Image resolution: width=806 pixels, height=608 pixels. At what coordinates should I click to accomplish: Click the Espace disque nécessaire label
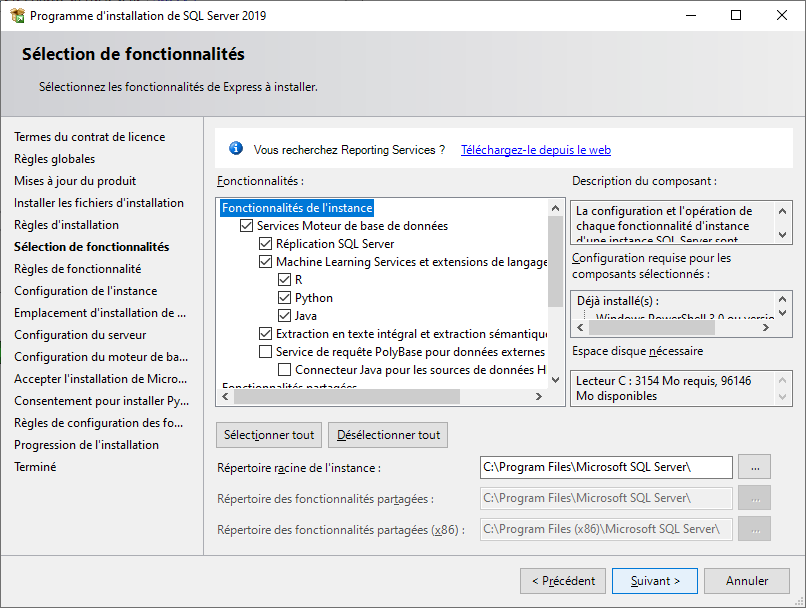pyautogui.click(x=637, y=351)
